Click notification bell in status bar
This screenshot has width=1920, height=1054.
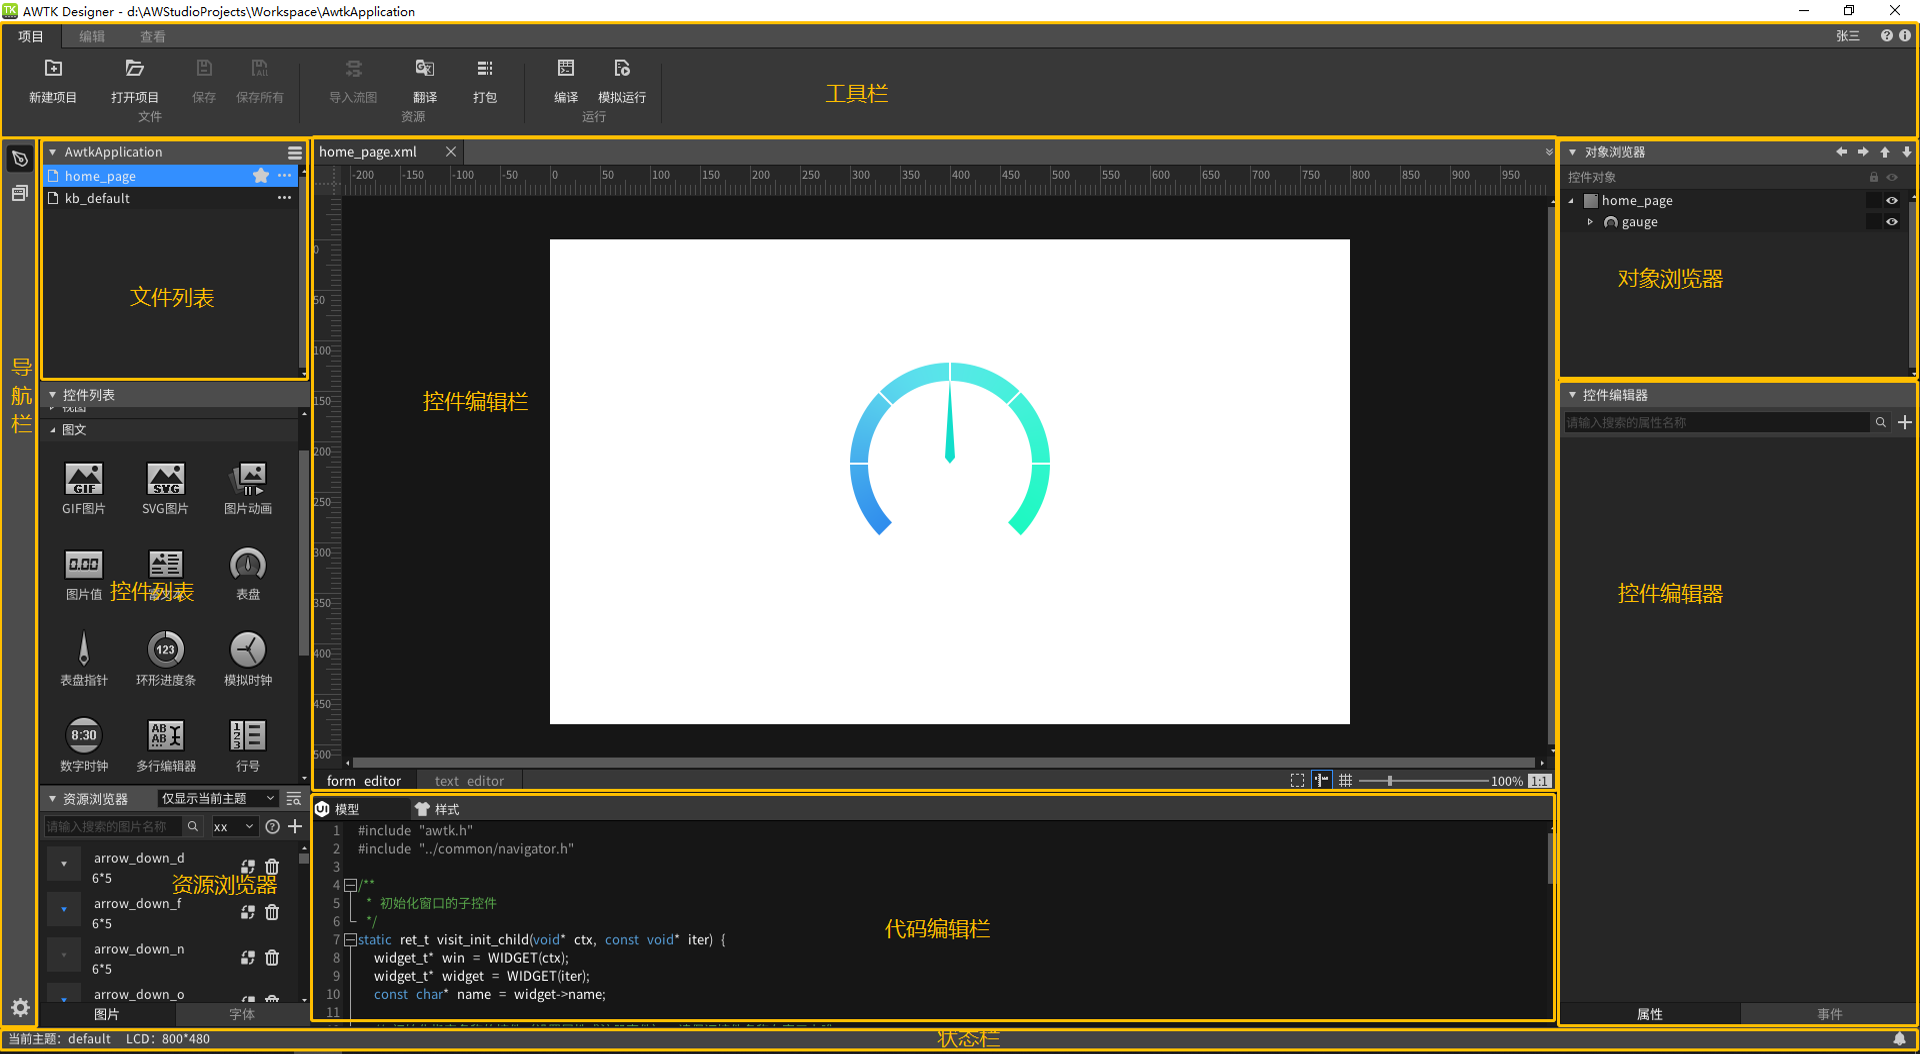[x=1899, y=1039]
